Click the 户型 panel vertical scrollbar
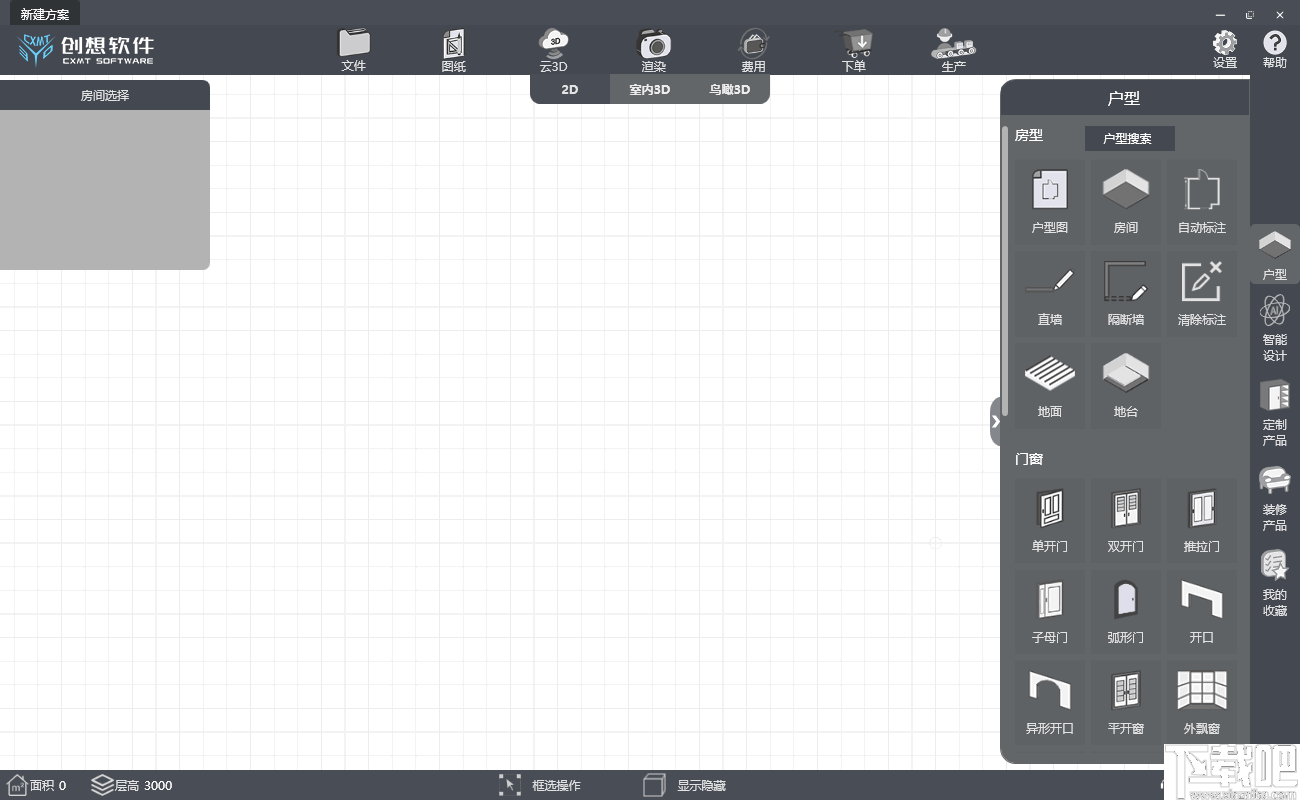Image resolution: width=1300 pixels, height=800 pixels. pos(1005,270)
